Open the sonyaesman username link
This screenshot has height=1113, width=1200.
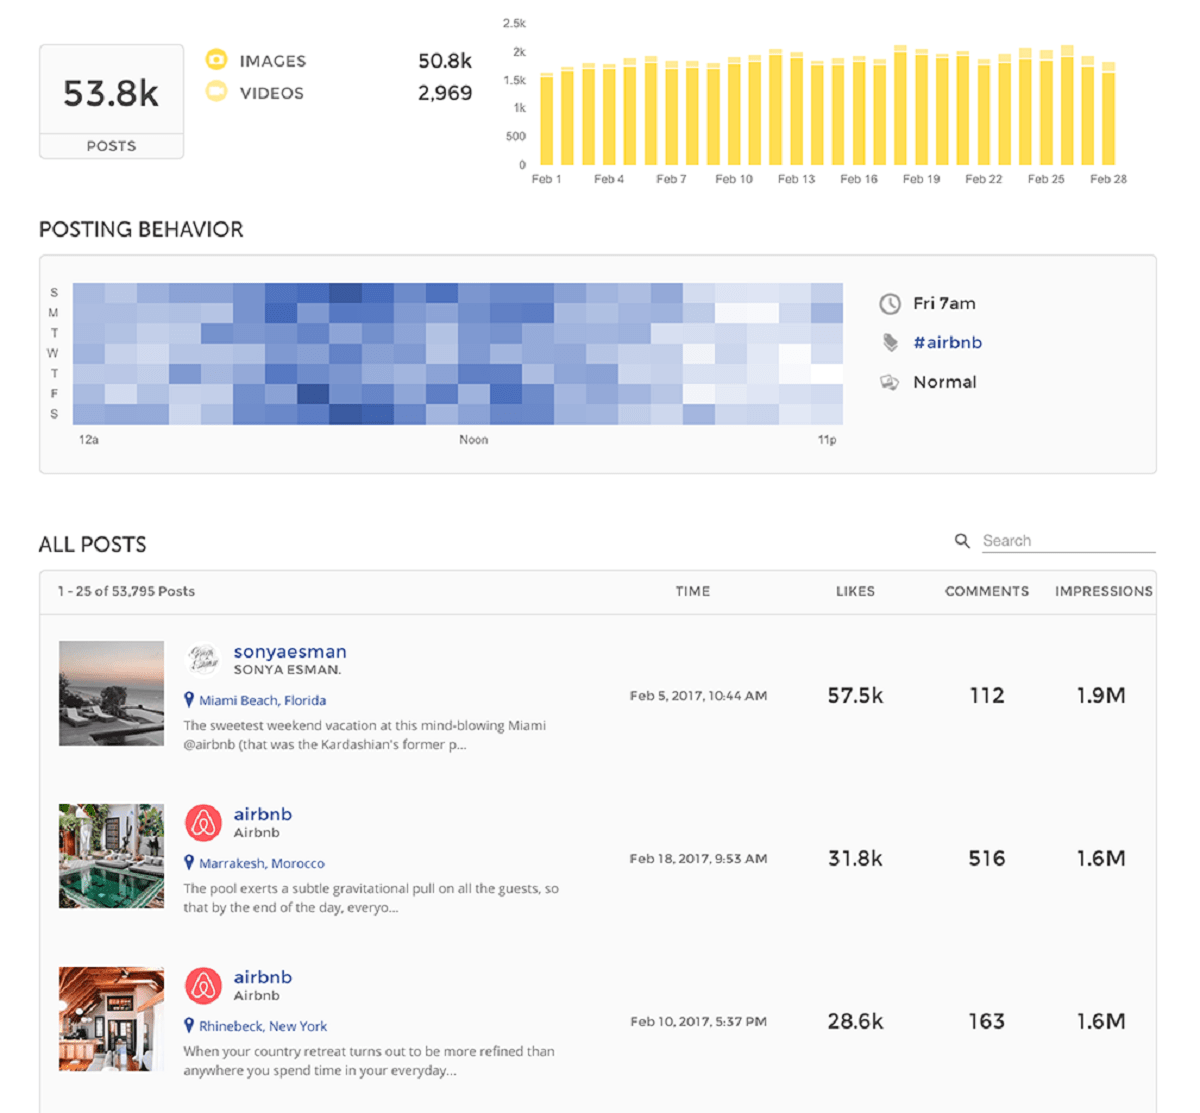pyautogui.click(x=290, y=652)
